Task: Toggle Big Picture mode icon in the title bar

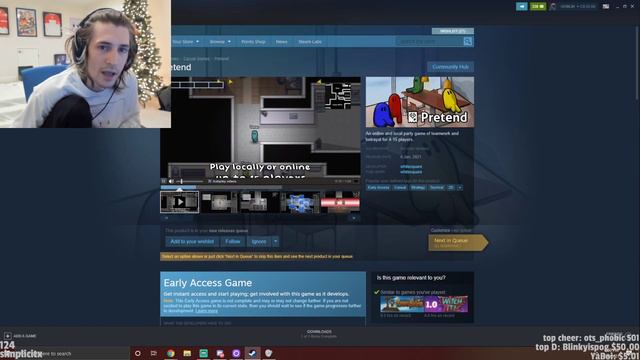Action: pyautogui.click(x=606, y=7)
